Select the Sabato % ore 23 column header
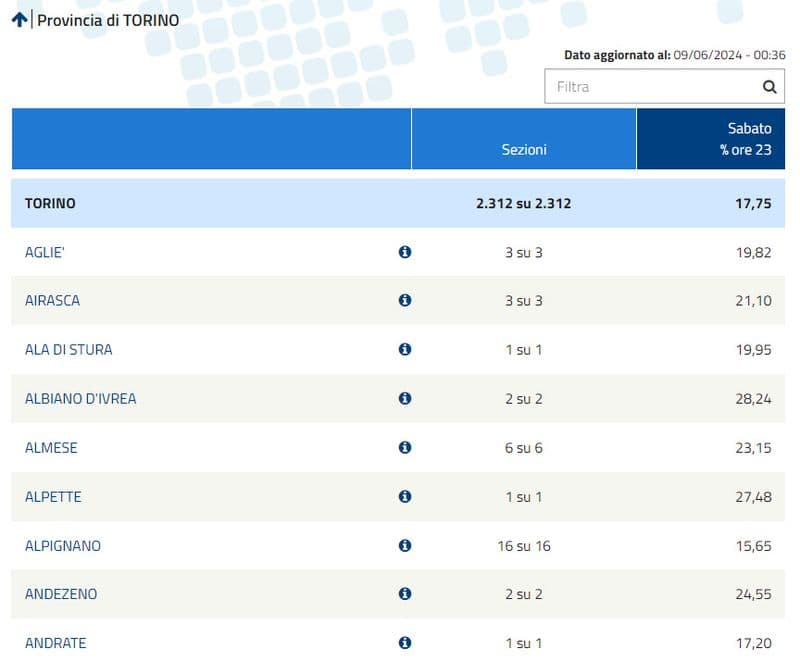Image resolution: width=800 pixels, height=661 pixels. click(710, 139)
